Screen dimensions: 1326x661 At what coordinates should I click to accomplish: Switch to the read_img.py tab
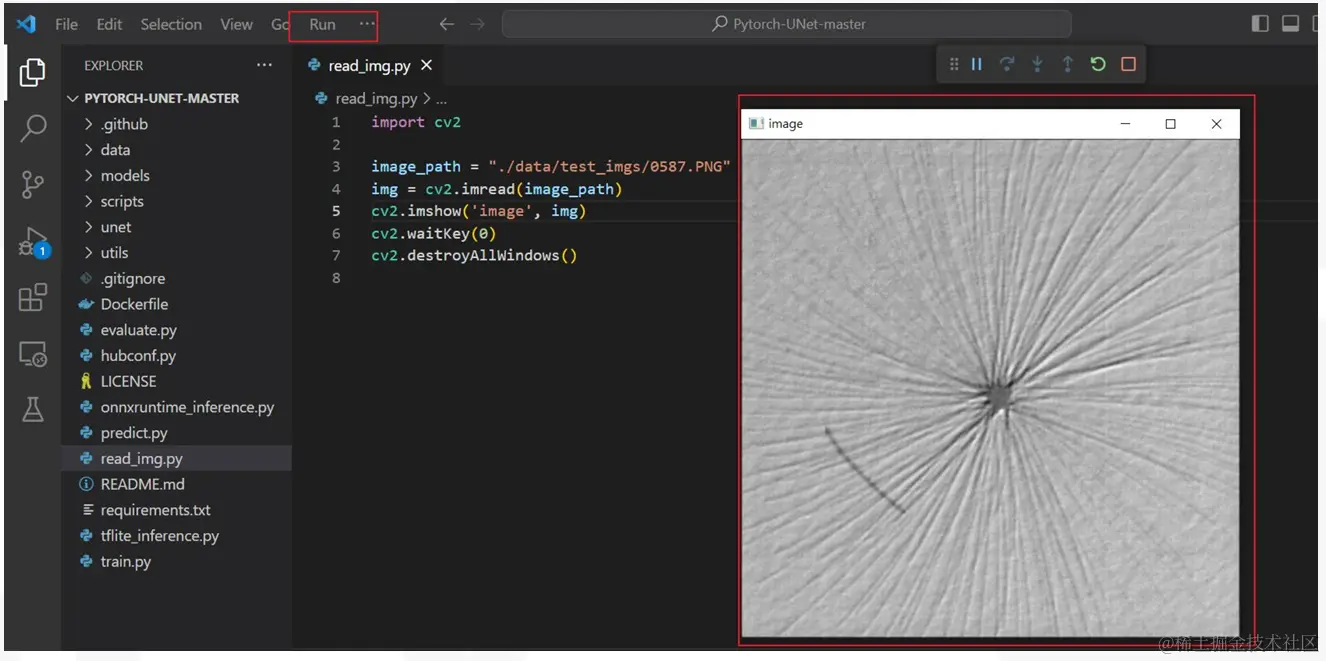click(x=368, y=65)
